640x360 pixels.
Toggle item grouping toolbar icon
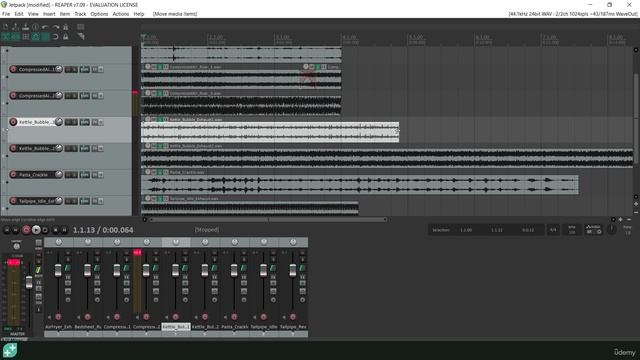point(16,37)
